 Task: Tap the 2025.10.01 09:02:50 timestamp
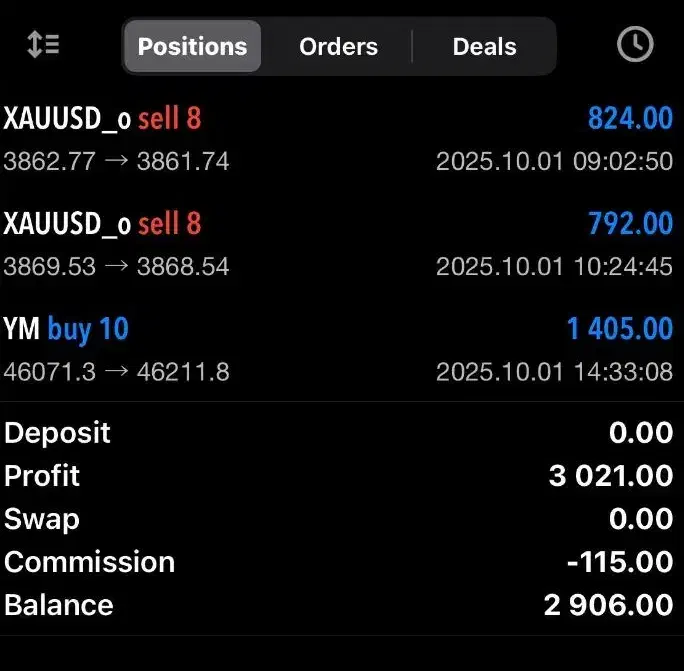point(554,161)
